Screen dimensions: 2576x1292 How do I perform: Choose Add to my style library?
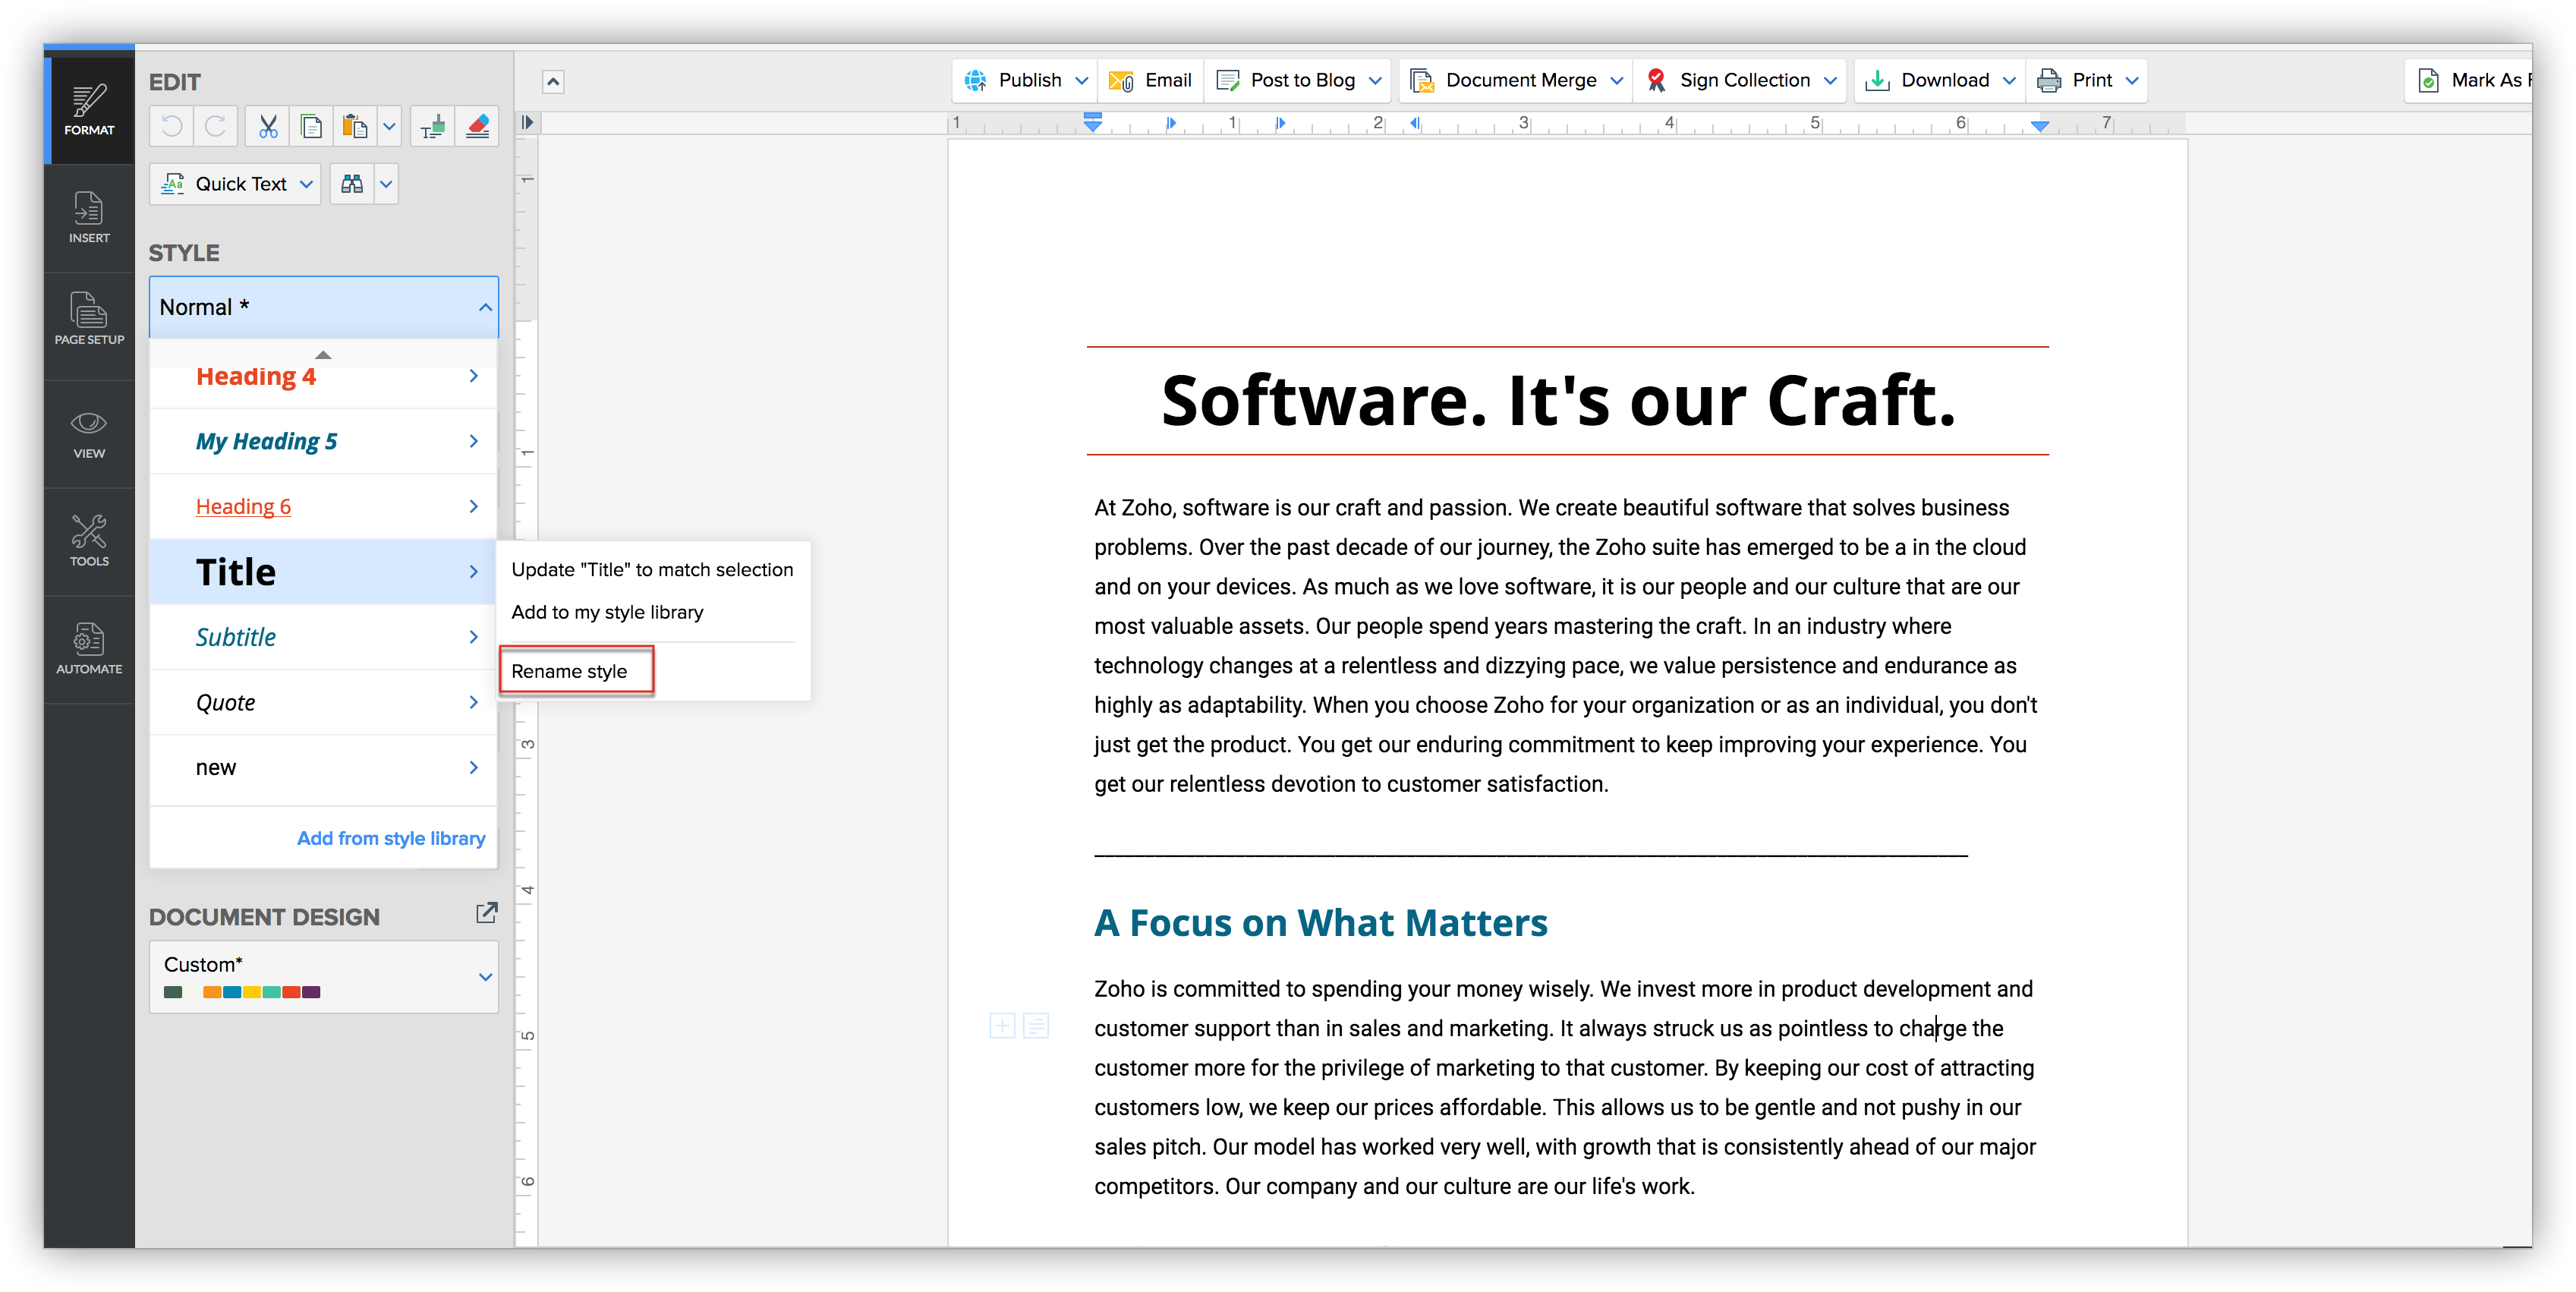click(607, 612)
